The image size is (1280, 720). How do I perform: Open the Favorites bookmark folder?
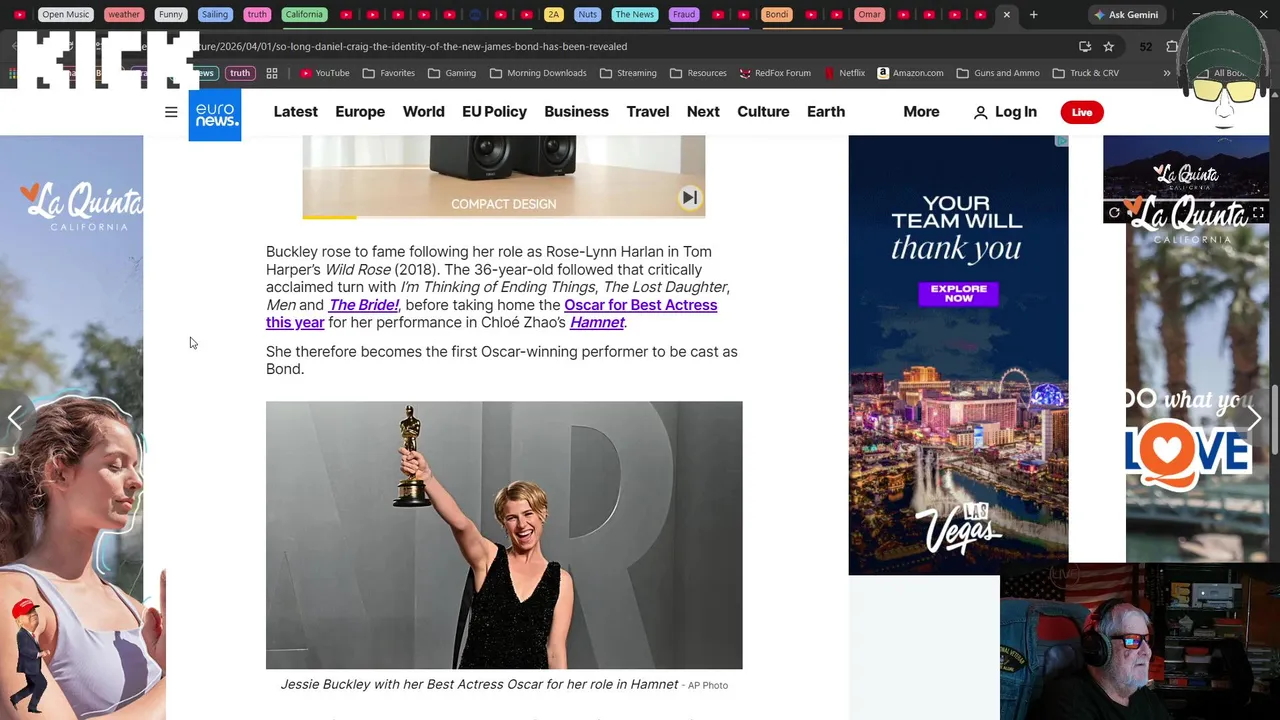[389, 73]
